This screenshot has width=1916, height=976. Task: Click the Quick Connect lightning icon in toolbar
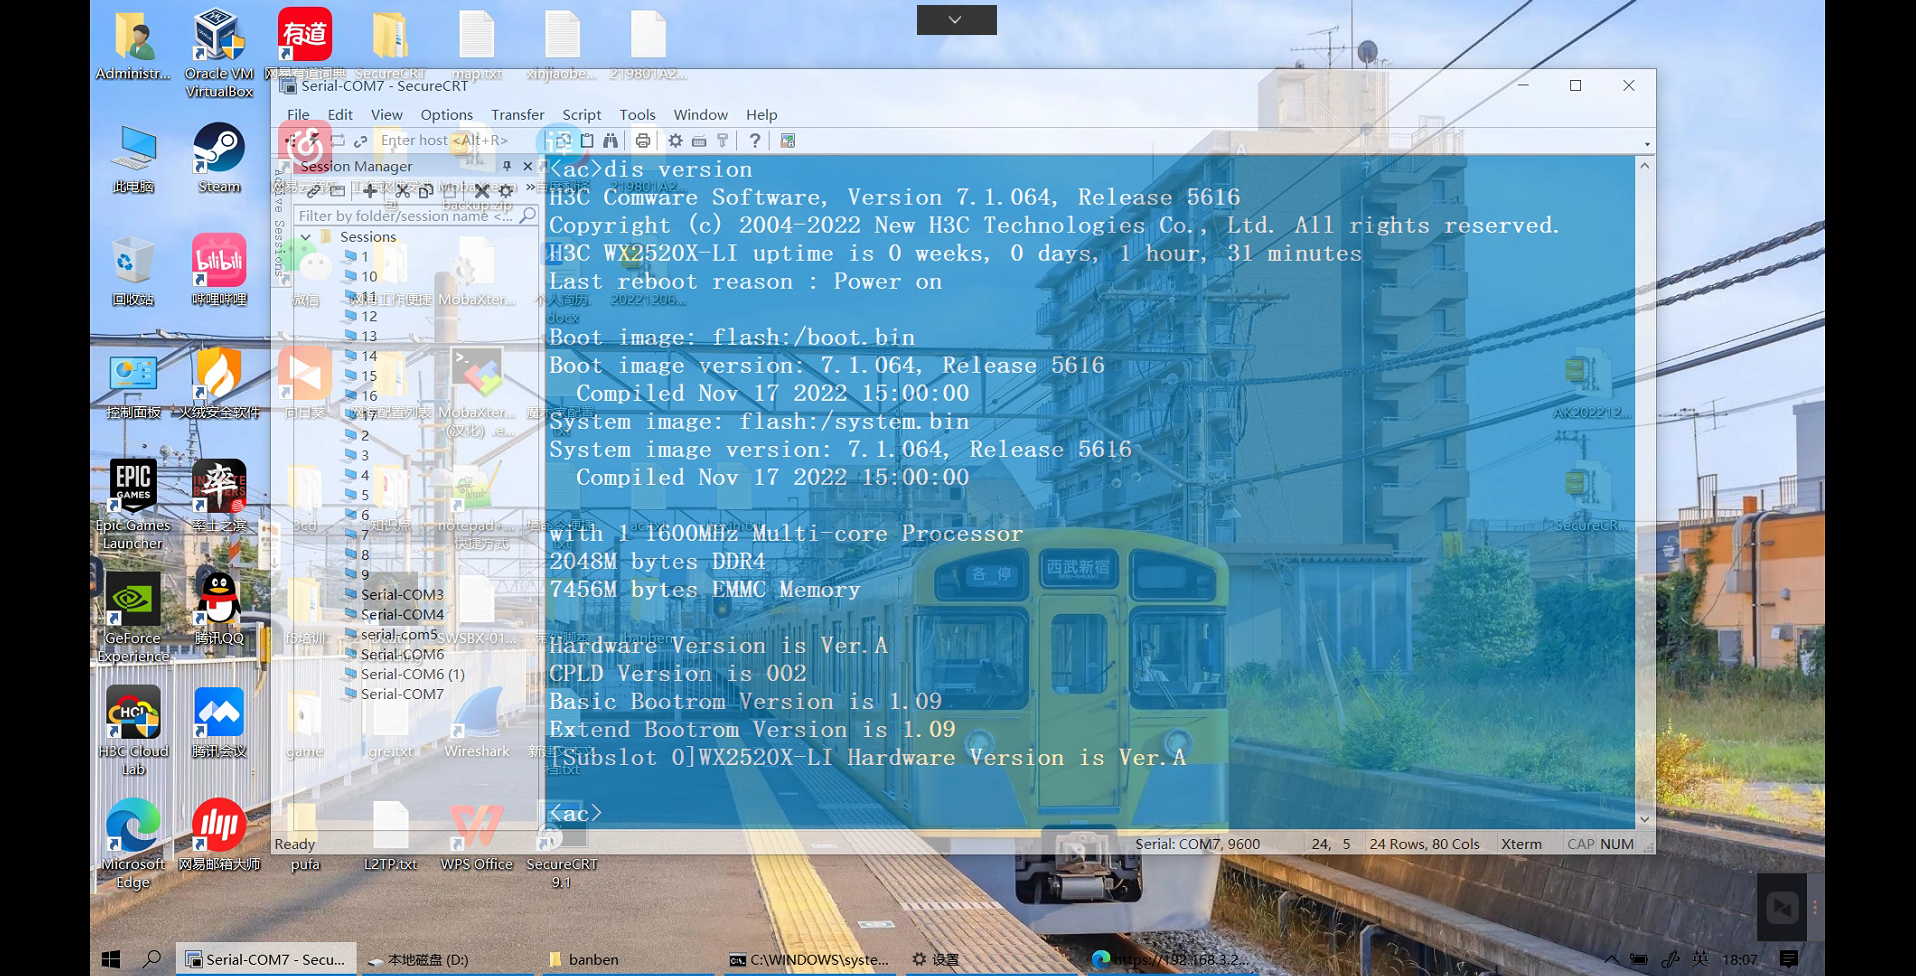pyautogui.click(x=316, y=141)
